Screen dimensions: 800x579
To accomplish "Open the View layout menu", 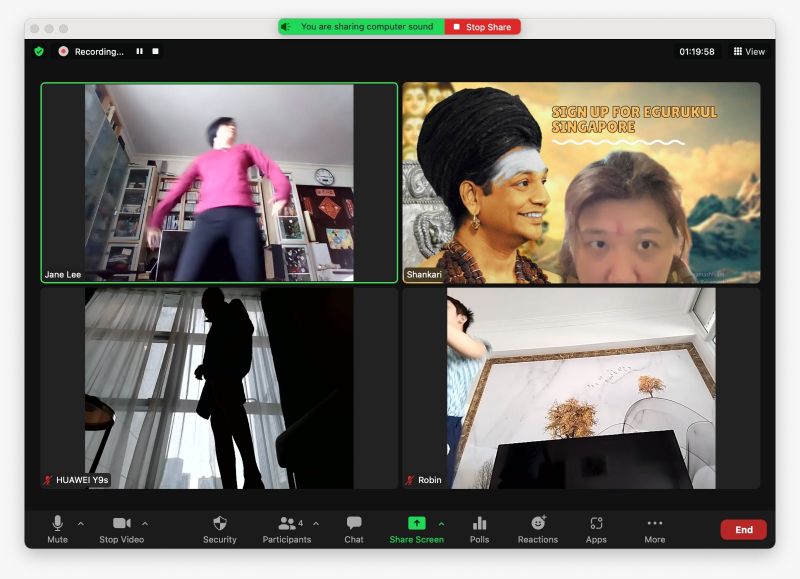I will (749, 51).
